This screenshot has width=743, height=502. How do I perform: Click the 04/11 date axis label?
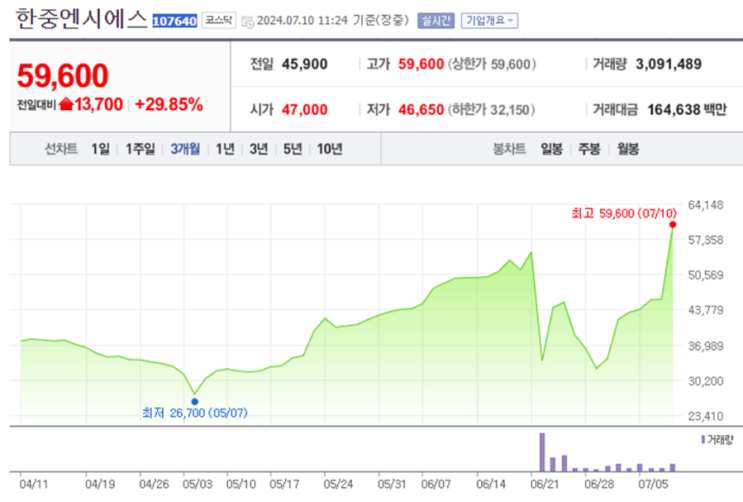(x=34, y=484)
